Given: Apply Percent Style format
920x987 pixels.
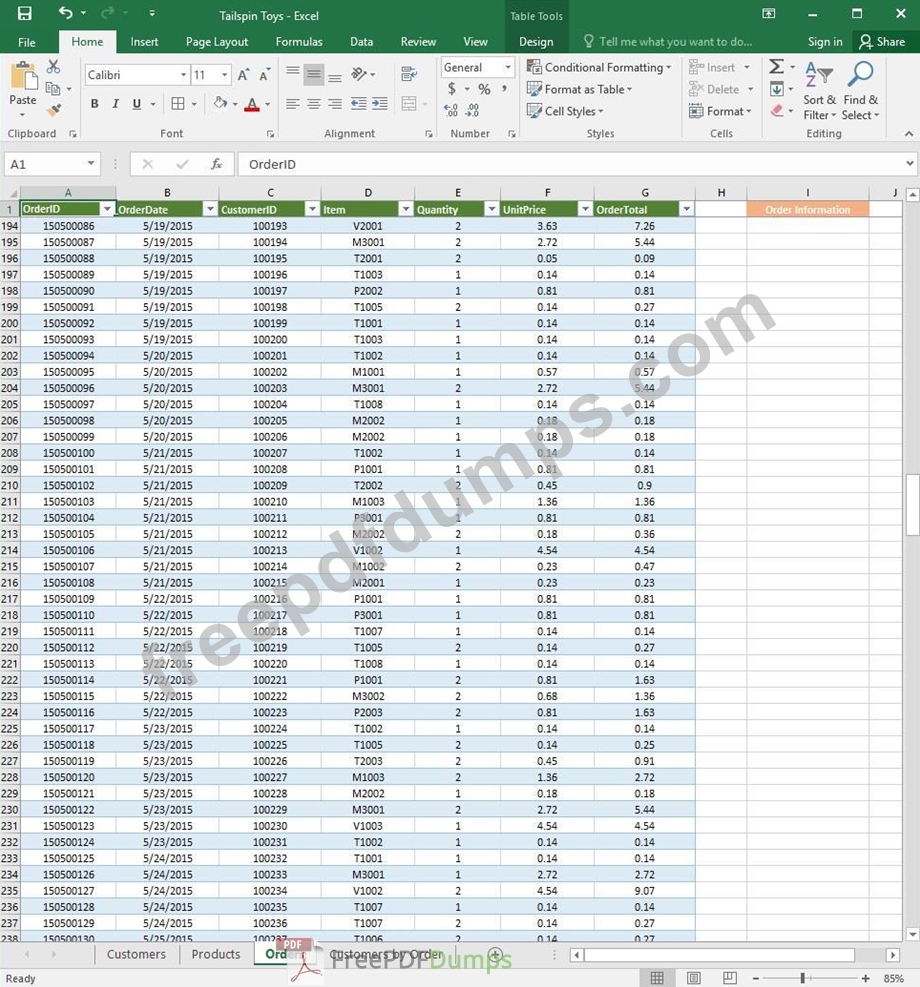Looking at the screenshot, I should point(484,89).
